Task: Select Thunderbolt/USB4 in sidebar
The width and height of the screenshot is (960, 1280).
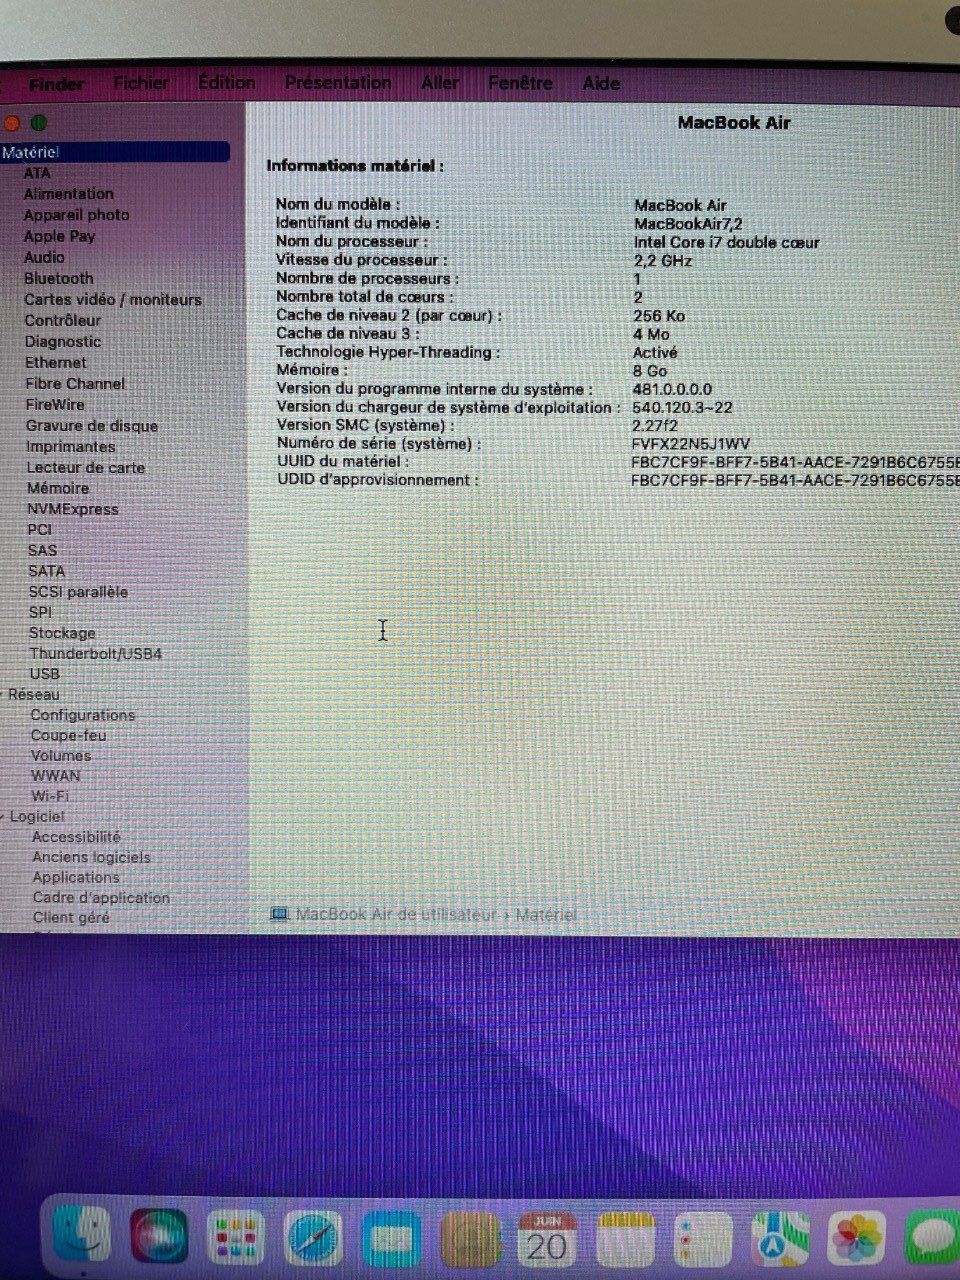Action: (x=95, y=653)
